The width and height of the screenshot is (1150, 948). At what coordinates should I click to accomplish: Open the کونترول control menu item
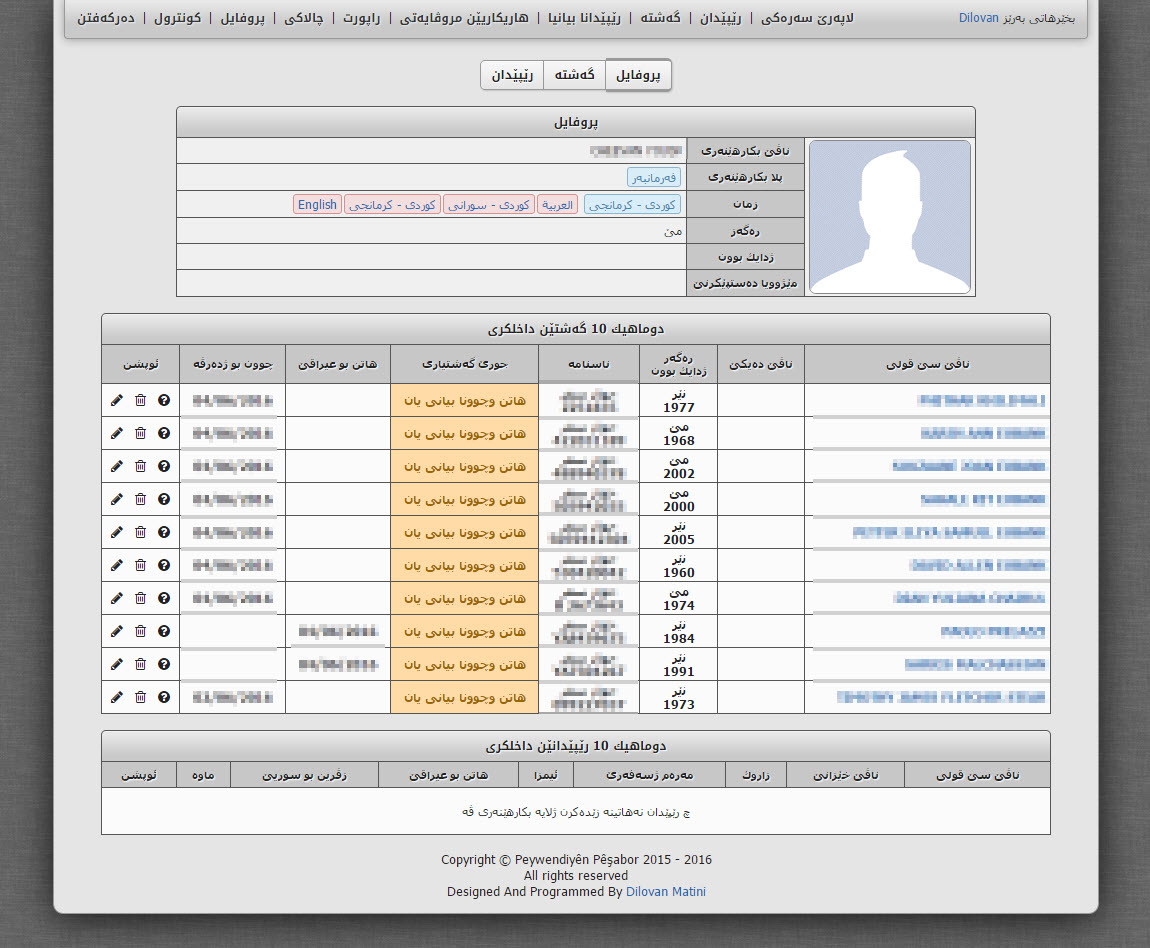click(x=177, y=18)
